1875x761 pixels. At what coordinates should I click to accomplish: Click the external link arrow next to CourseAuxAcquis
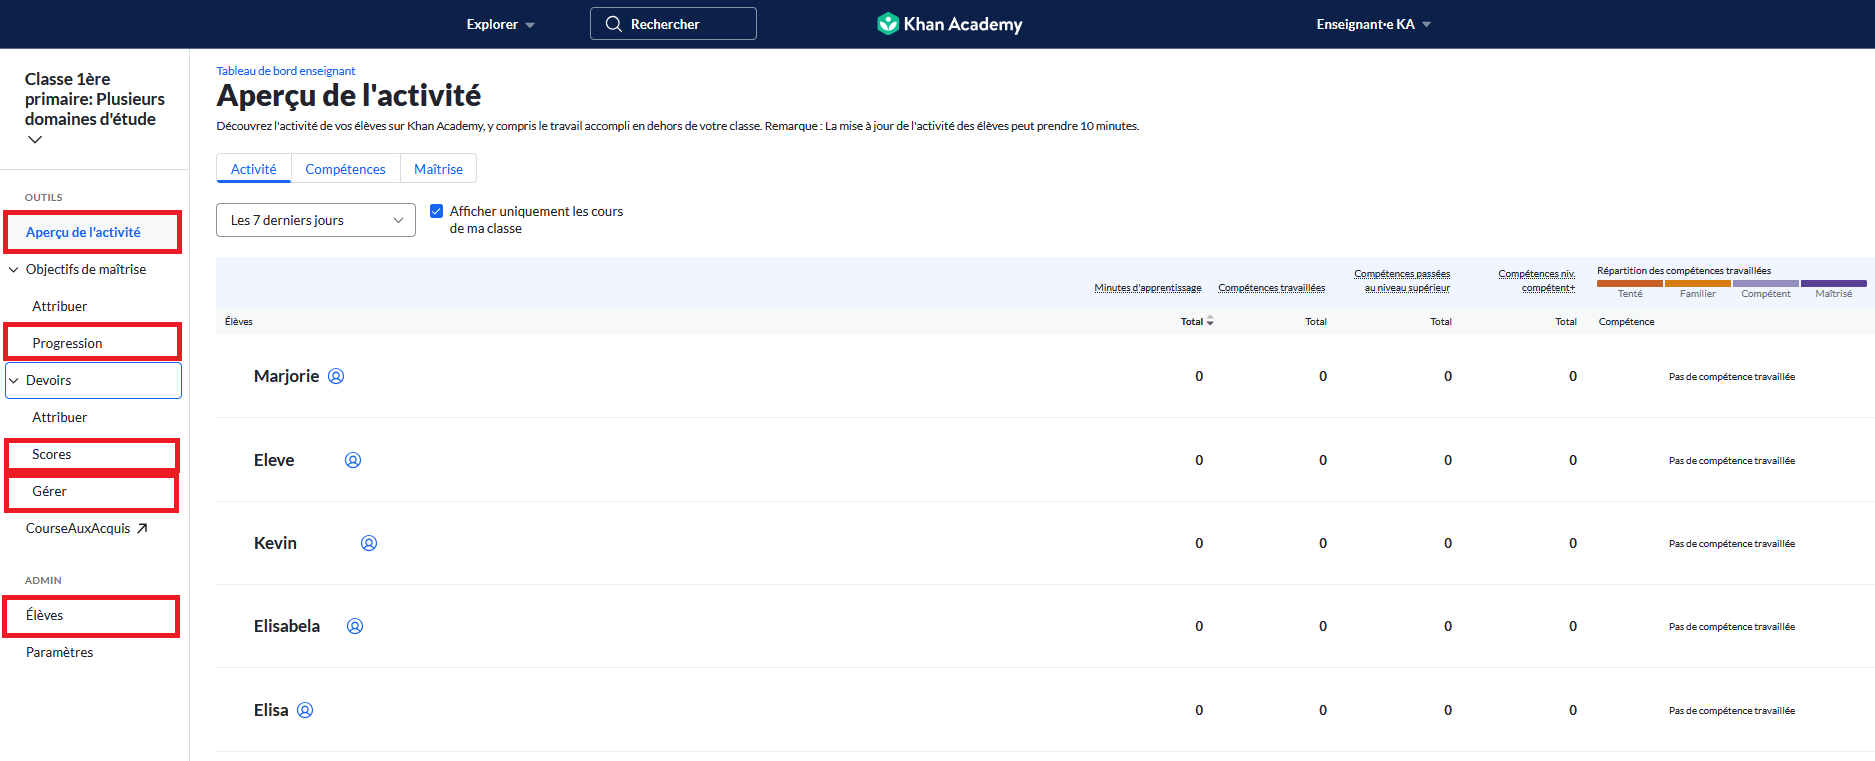coord(142,528)
